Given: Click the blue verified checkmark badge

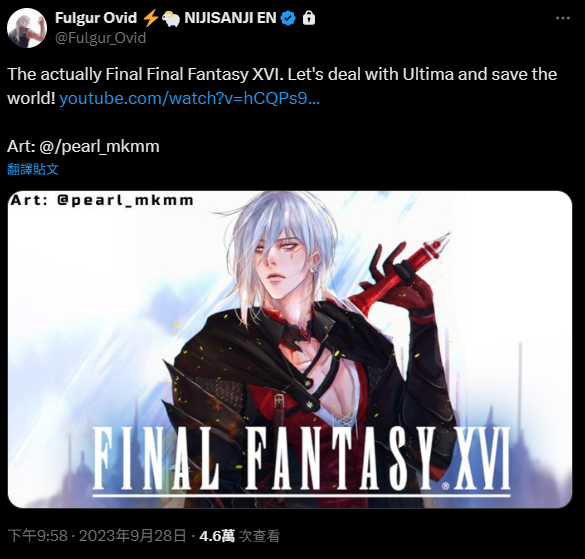Looking at the screenshot, I should click(288, 18).
